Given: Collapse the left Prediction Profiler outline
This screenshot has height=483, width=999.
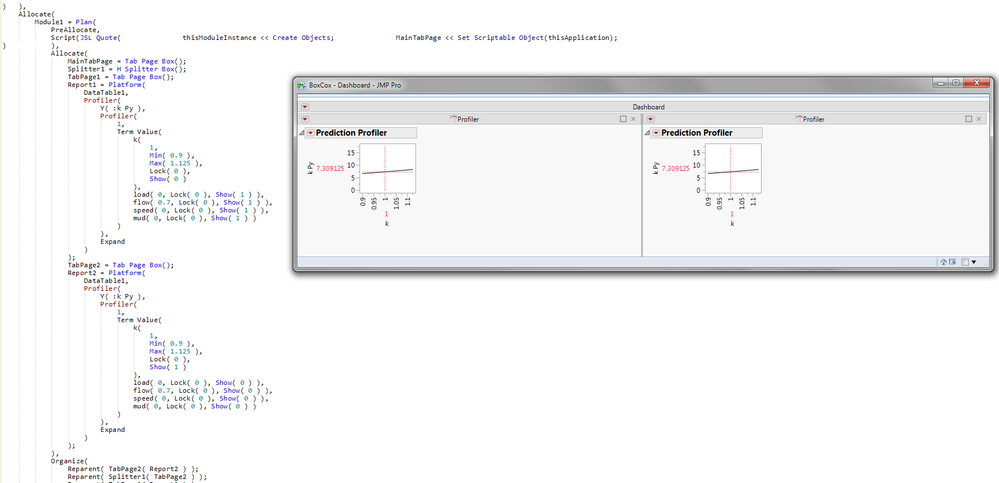Looking at the screenshot, I should click(x=301, y=133).
